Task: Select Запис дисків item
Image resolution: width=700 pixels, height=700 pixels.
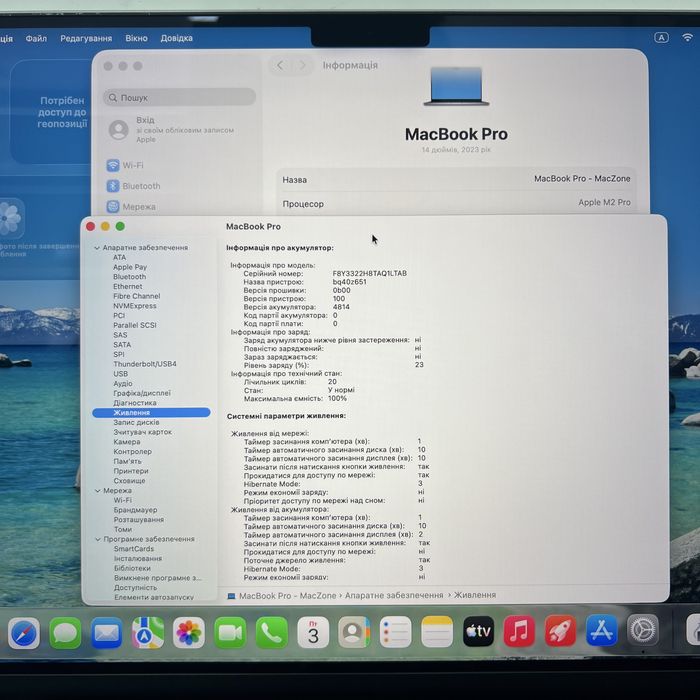Action: pyautogui.click(x=136, y=422)
